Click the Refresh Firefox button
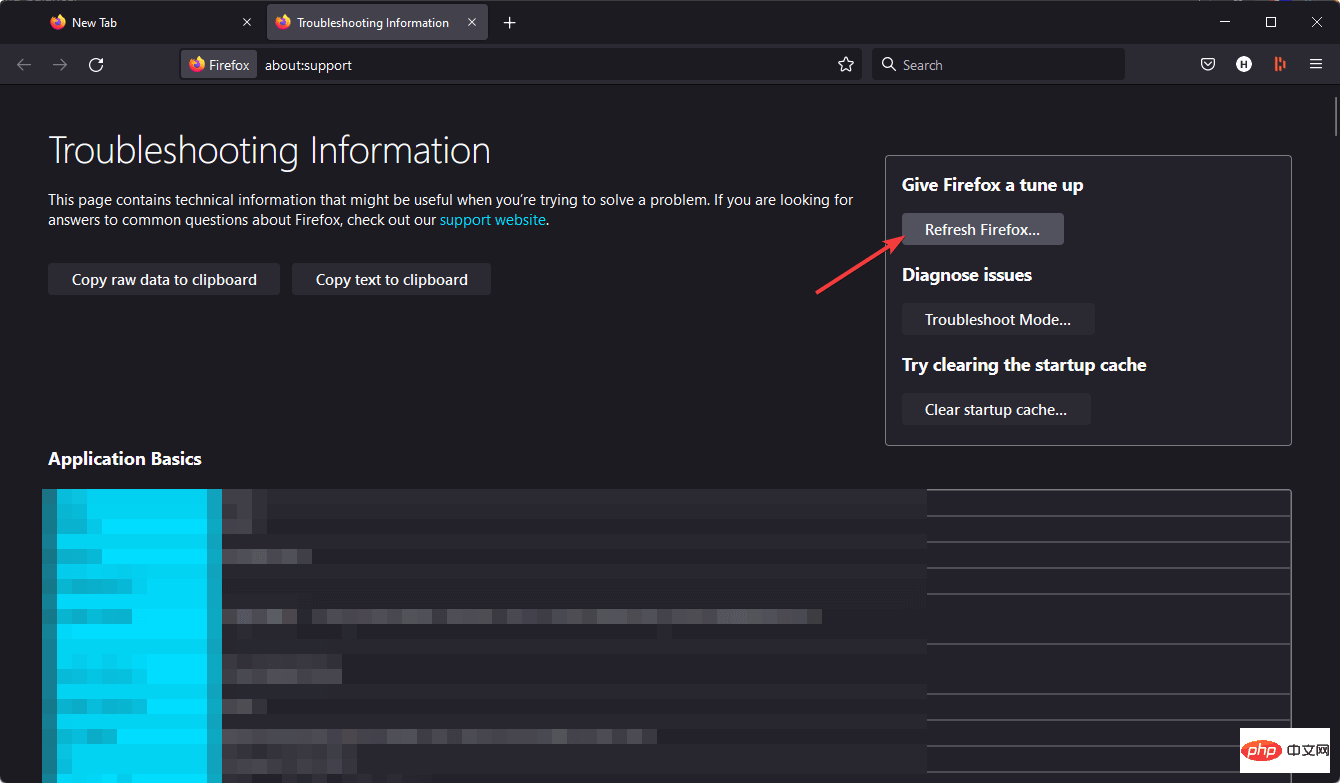 (x=982, y=230)
